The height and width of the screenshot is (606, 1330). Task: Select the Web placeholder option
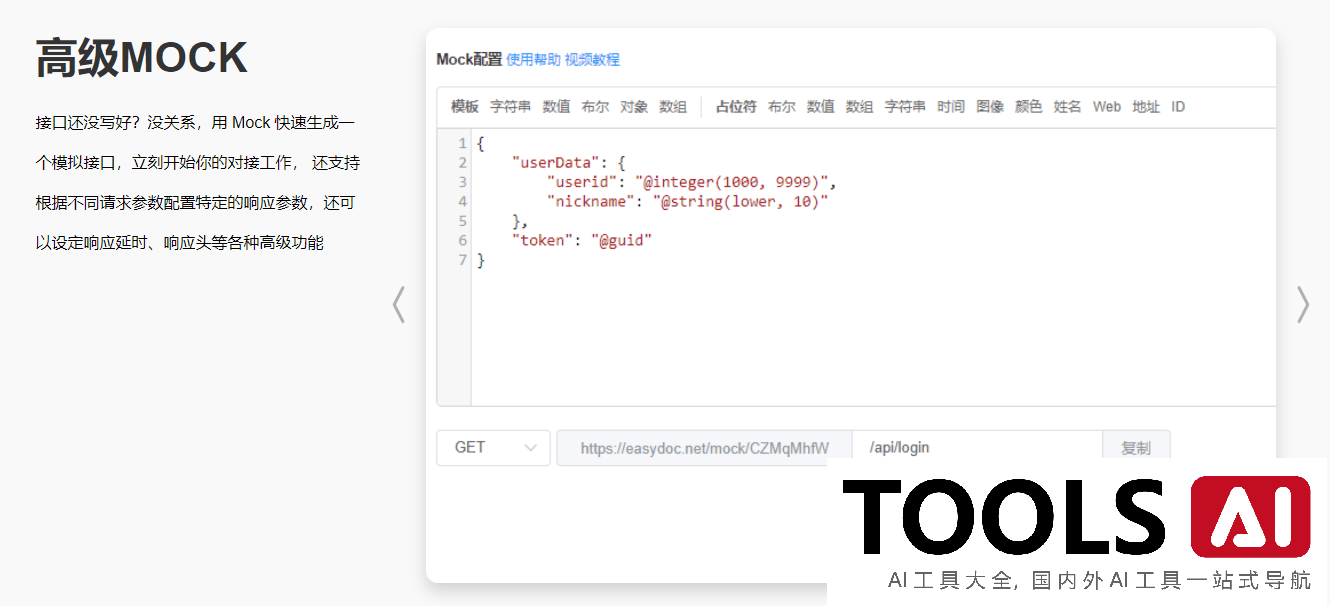[x=1107, y=107]
